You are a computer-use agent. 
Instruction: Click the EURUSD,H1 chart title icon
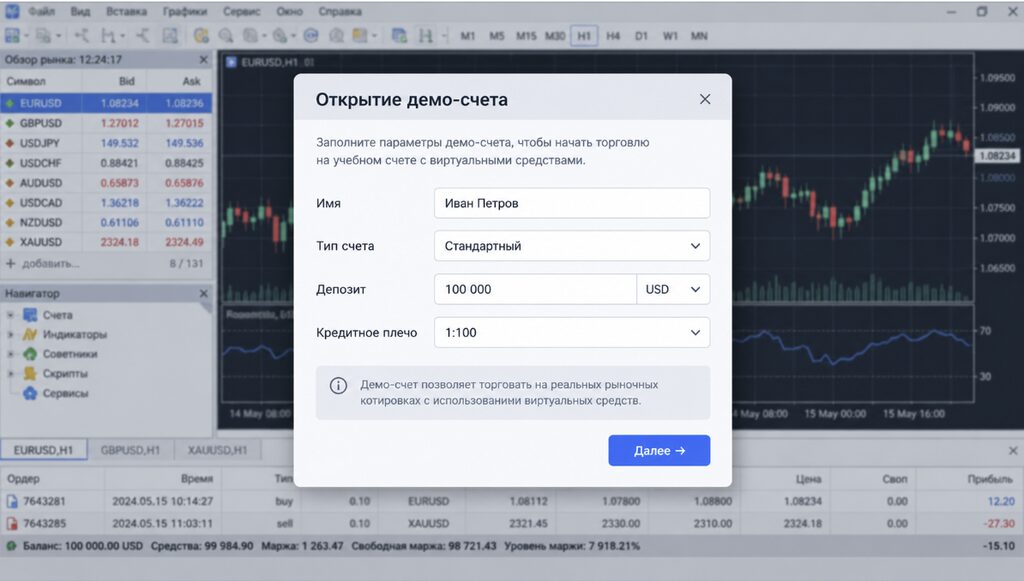coord(231,62)
